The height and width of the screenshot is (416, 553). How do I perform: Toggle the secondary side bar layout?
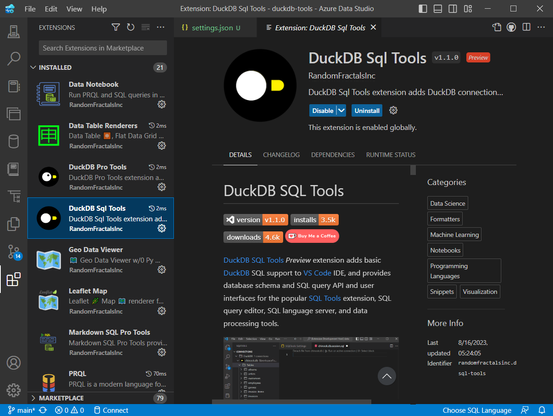click(452, 9)
